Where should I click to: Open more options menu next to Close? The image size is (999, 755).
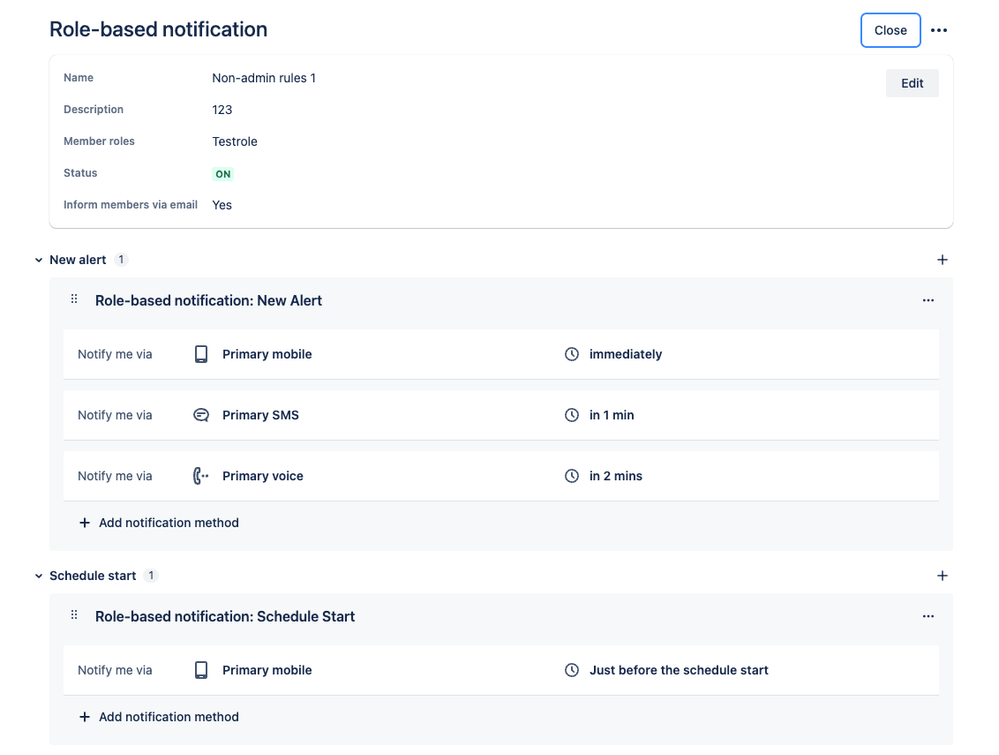(939, 30)
